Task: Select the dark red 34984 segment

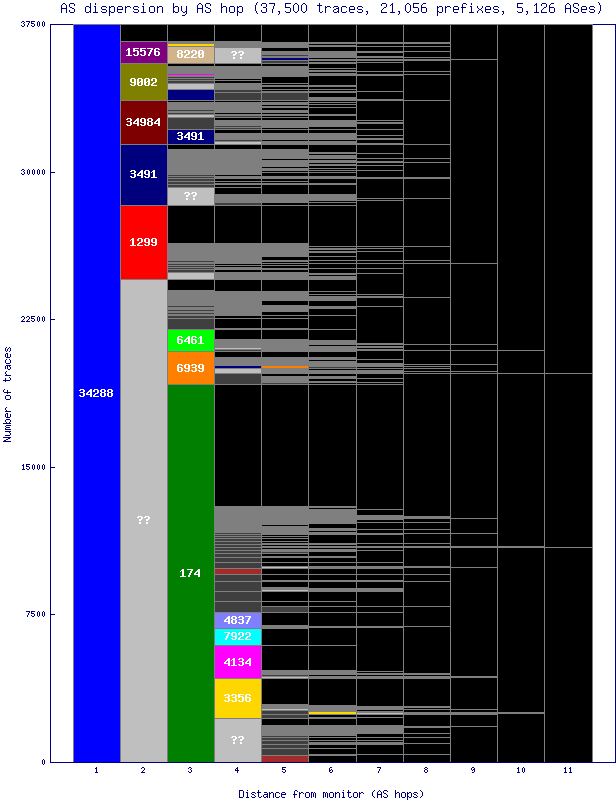Action: pos(143,122)
